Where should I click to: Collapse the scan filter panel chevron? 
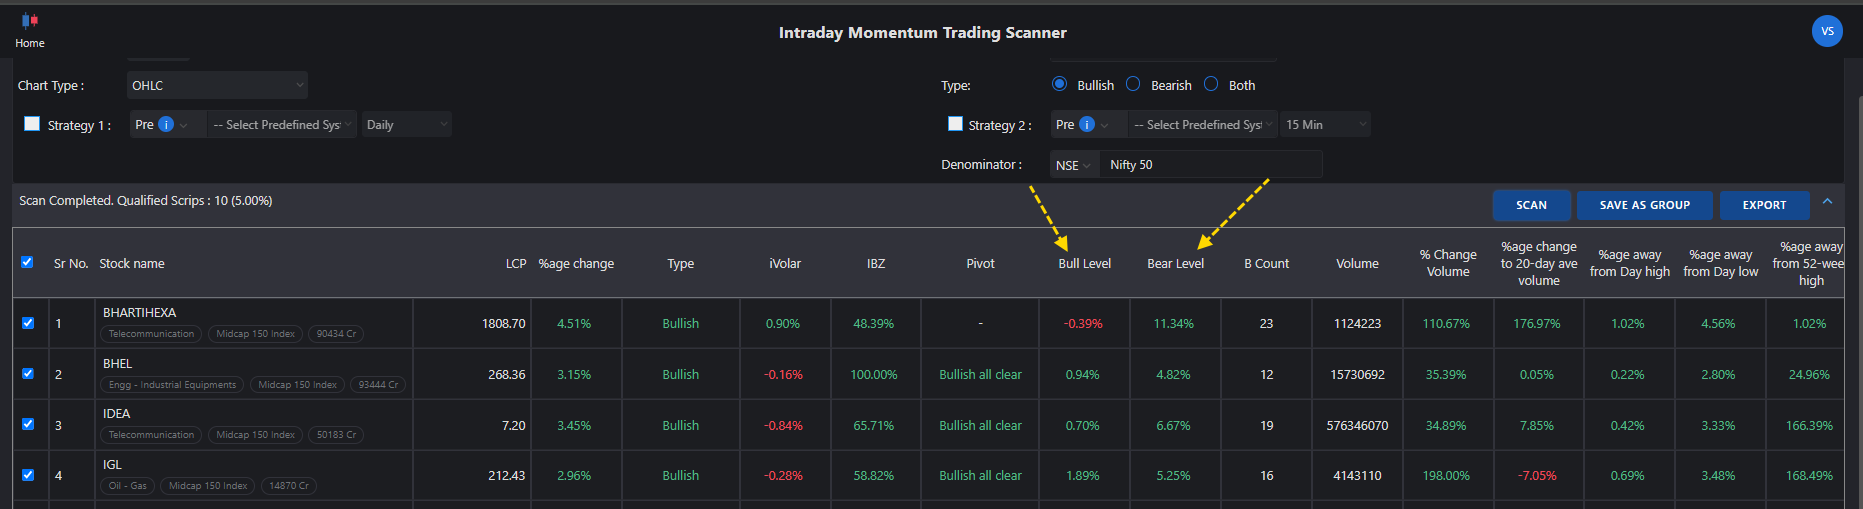tap(1827, 201)
